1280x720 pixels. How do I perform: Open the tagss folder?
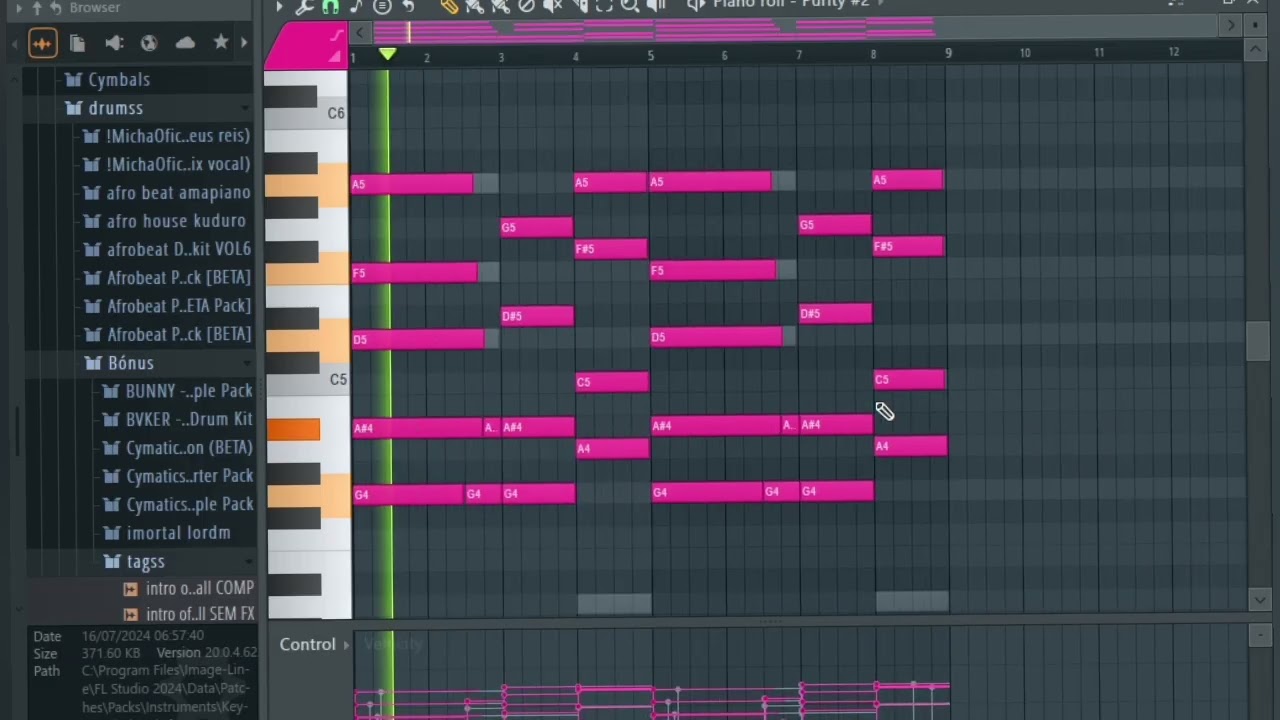(135, 562)
